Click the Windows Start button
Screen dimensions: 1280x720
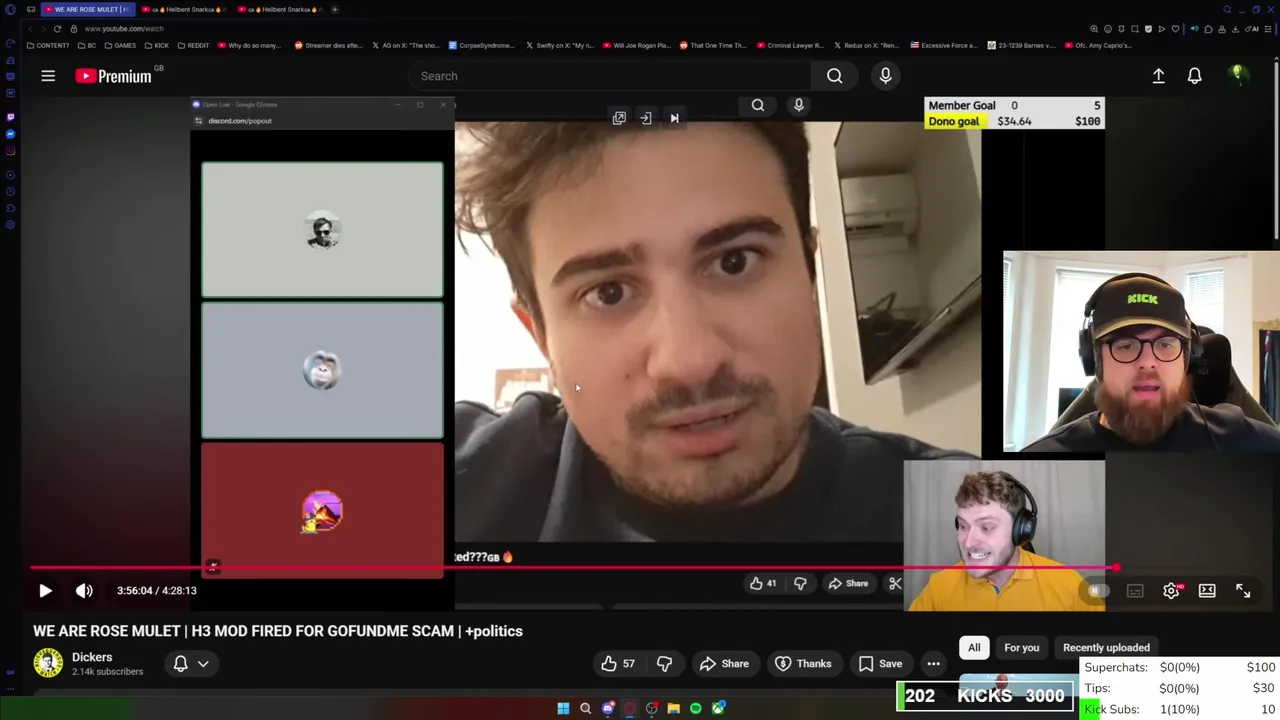pyautogui.click(x=563, y=708)
